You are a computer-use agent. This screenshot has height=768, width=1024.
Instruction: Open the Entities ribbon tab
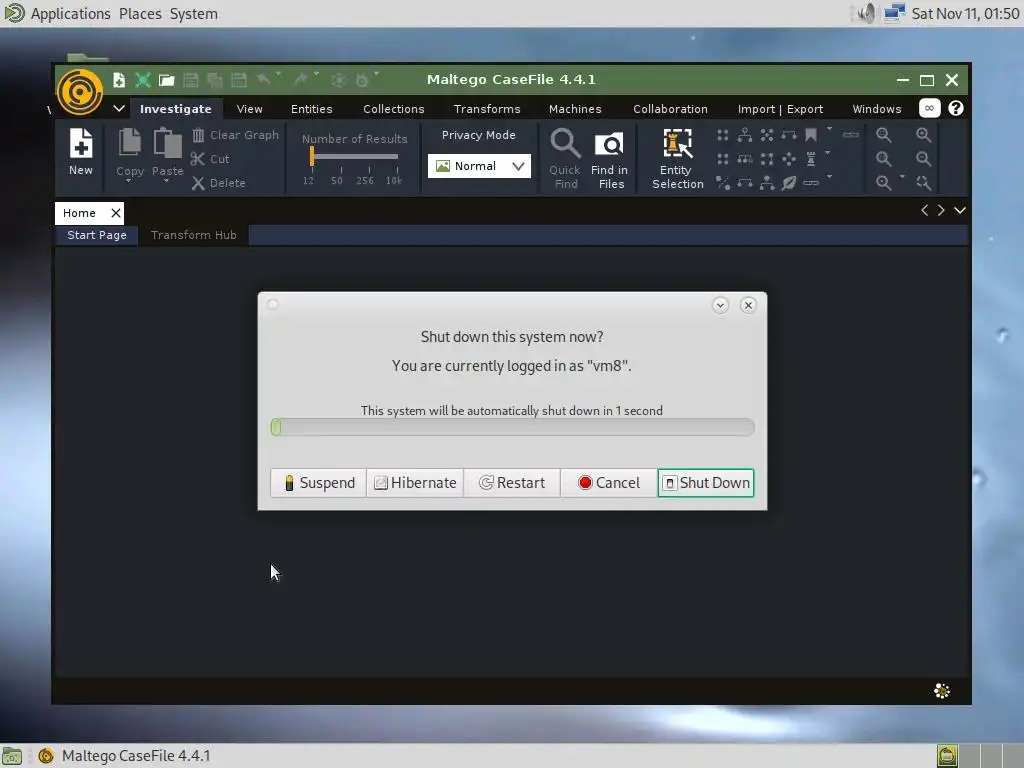(312, 109)
